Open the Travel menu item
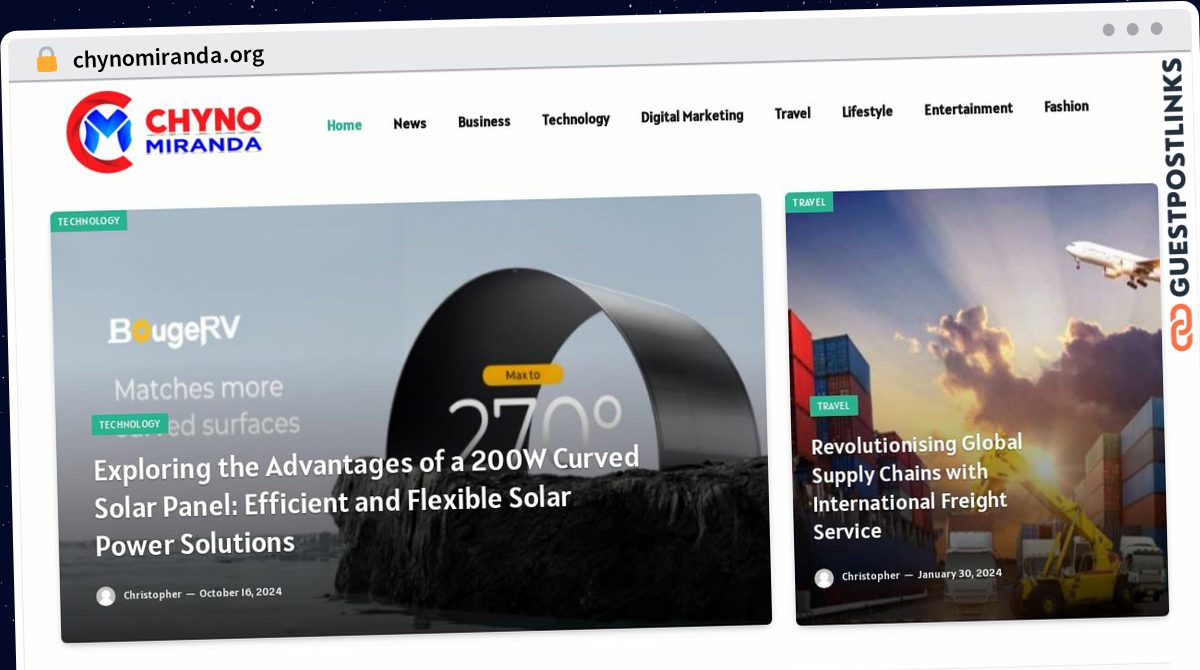Screen dimensions: 1200x670 coord(792,113)
